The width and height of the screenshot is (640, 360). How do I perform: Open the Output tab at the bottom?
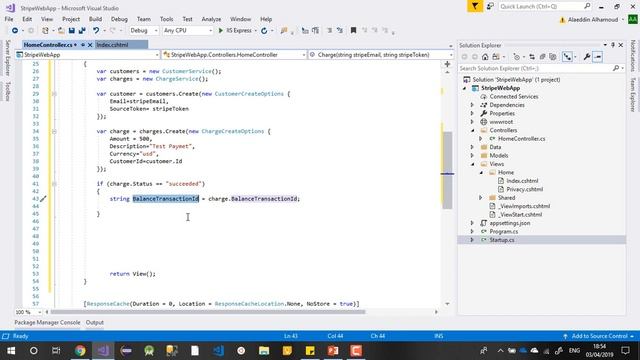point(95,322)
